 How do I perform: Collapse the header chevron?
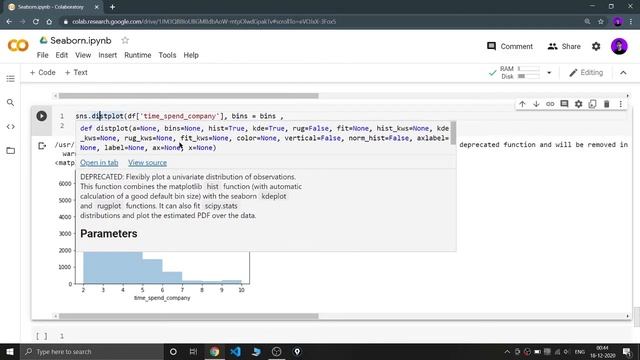623,73
